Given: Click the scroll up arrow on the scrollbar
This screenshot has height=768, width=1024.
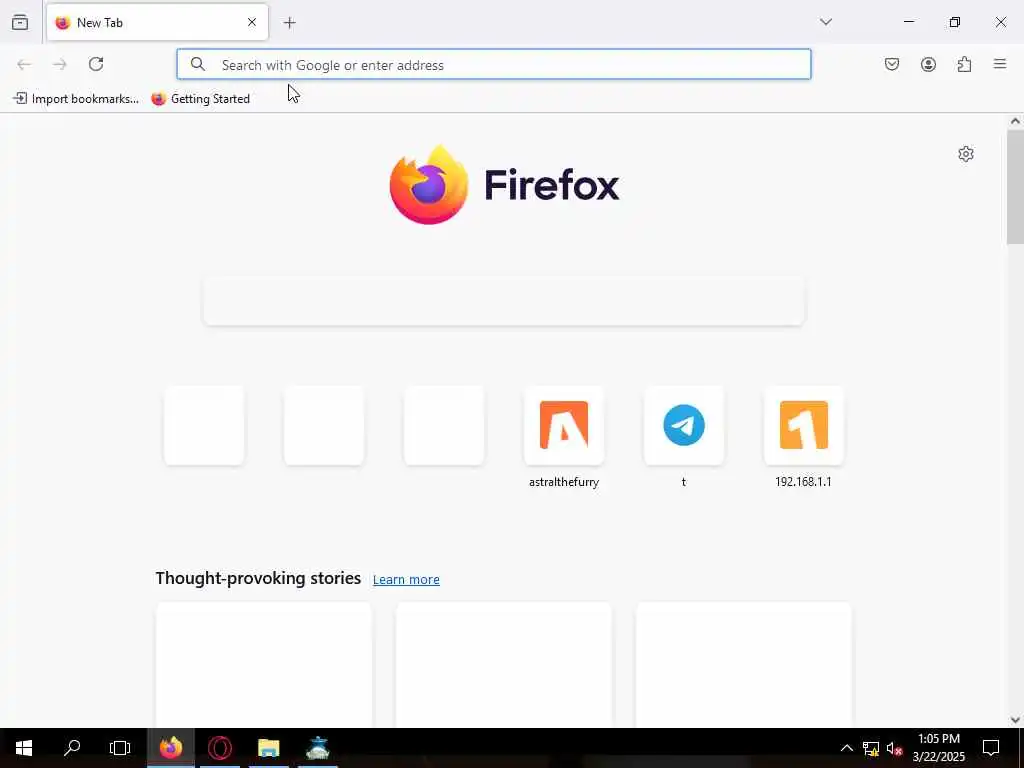Looking at the screenshot, I should [x=1015, y=121].
